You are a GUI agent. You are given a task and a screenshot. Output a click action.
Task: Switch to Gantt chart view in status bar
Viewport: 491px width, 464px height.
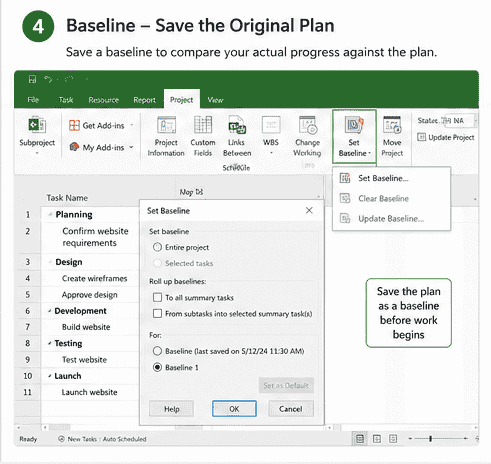point(360,439)
